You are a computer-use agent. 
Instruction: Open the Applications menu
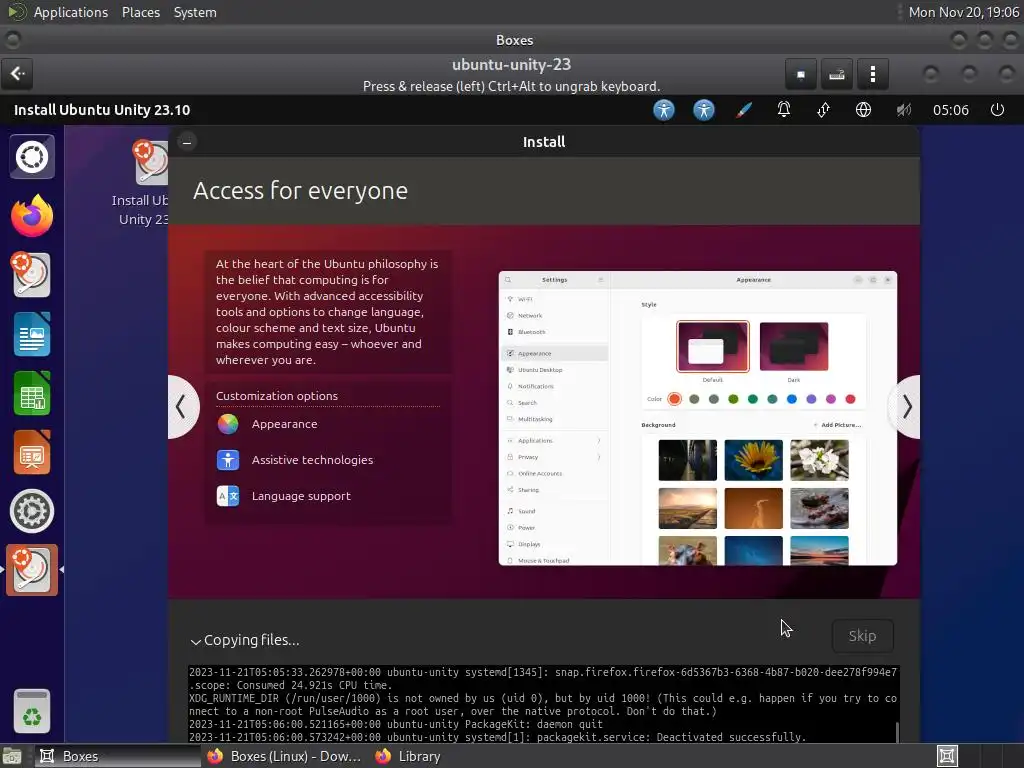pyautogui.click(x=71, y=12)
